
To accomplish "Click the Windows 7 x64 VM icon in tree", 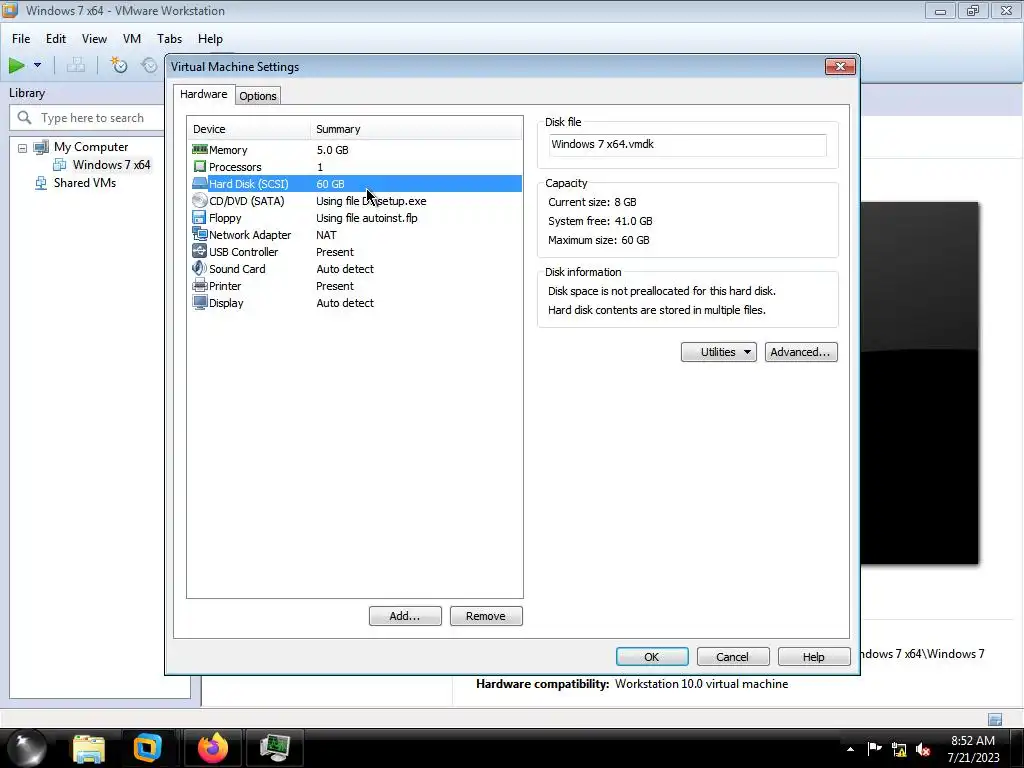I will click(x=60, y=165).
